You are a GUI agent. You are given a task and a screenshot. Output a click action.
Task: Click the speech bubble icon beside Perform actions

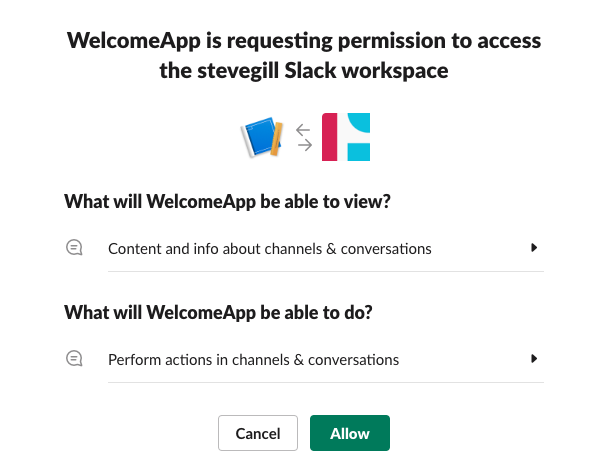[x=74, y=358]
